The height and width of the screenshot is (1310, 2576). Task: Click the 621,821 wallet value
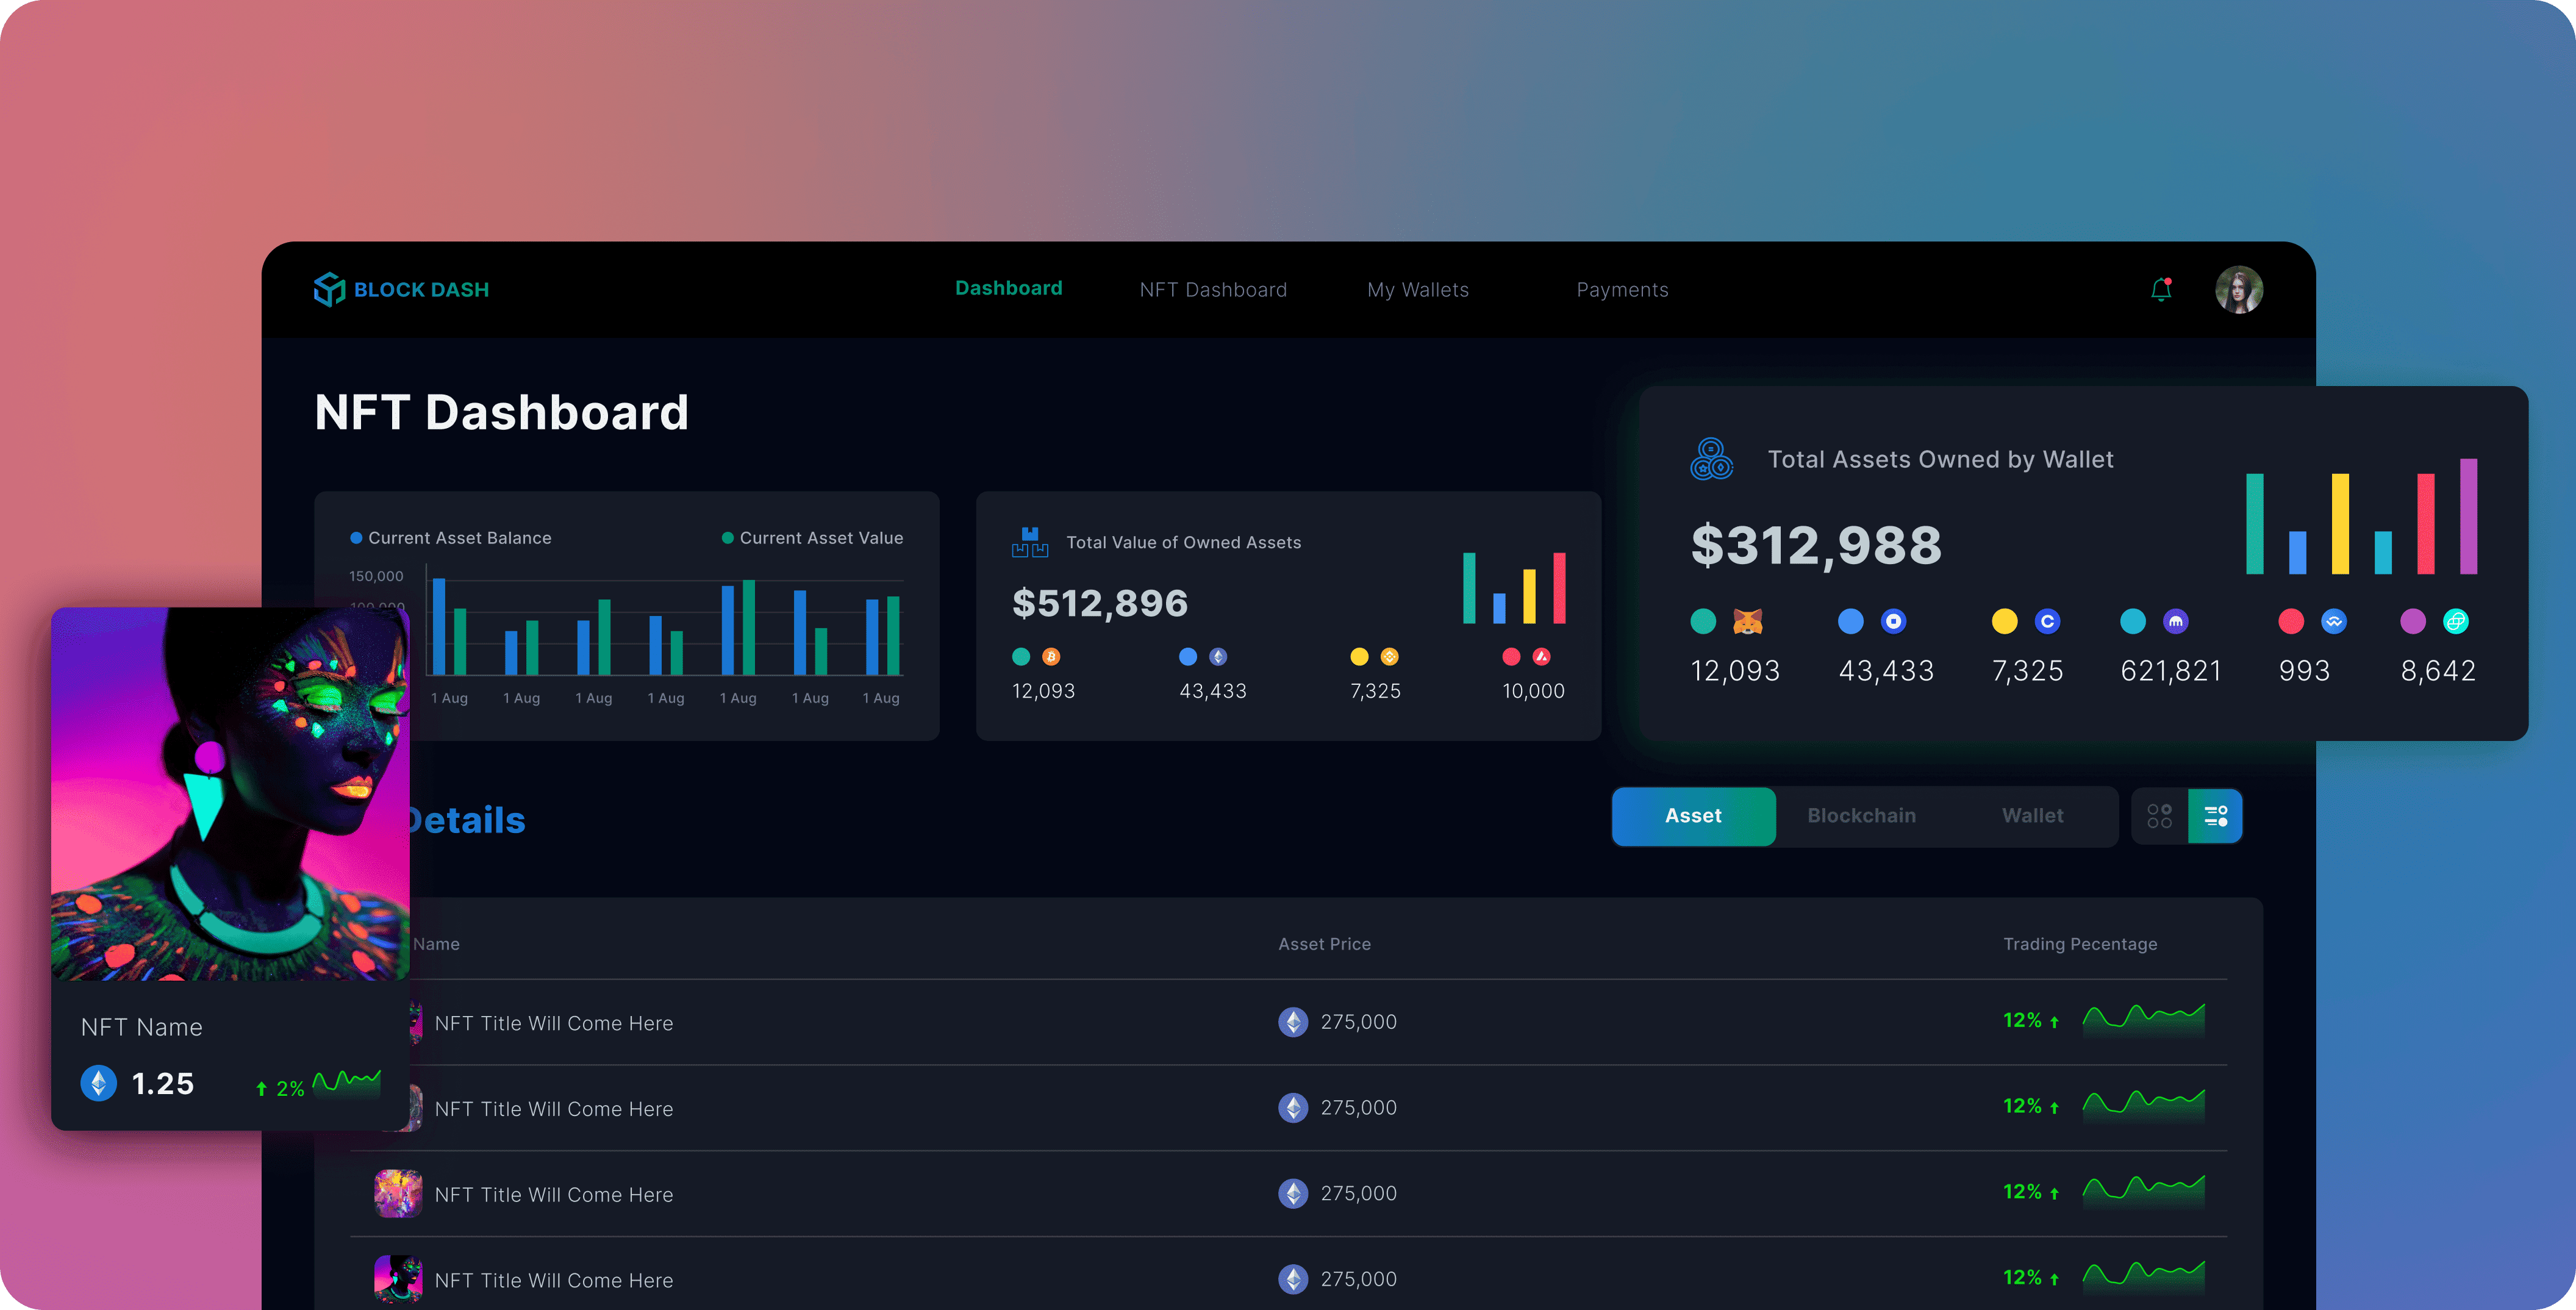2170,671
